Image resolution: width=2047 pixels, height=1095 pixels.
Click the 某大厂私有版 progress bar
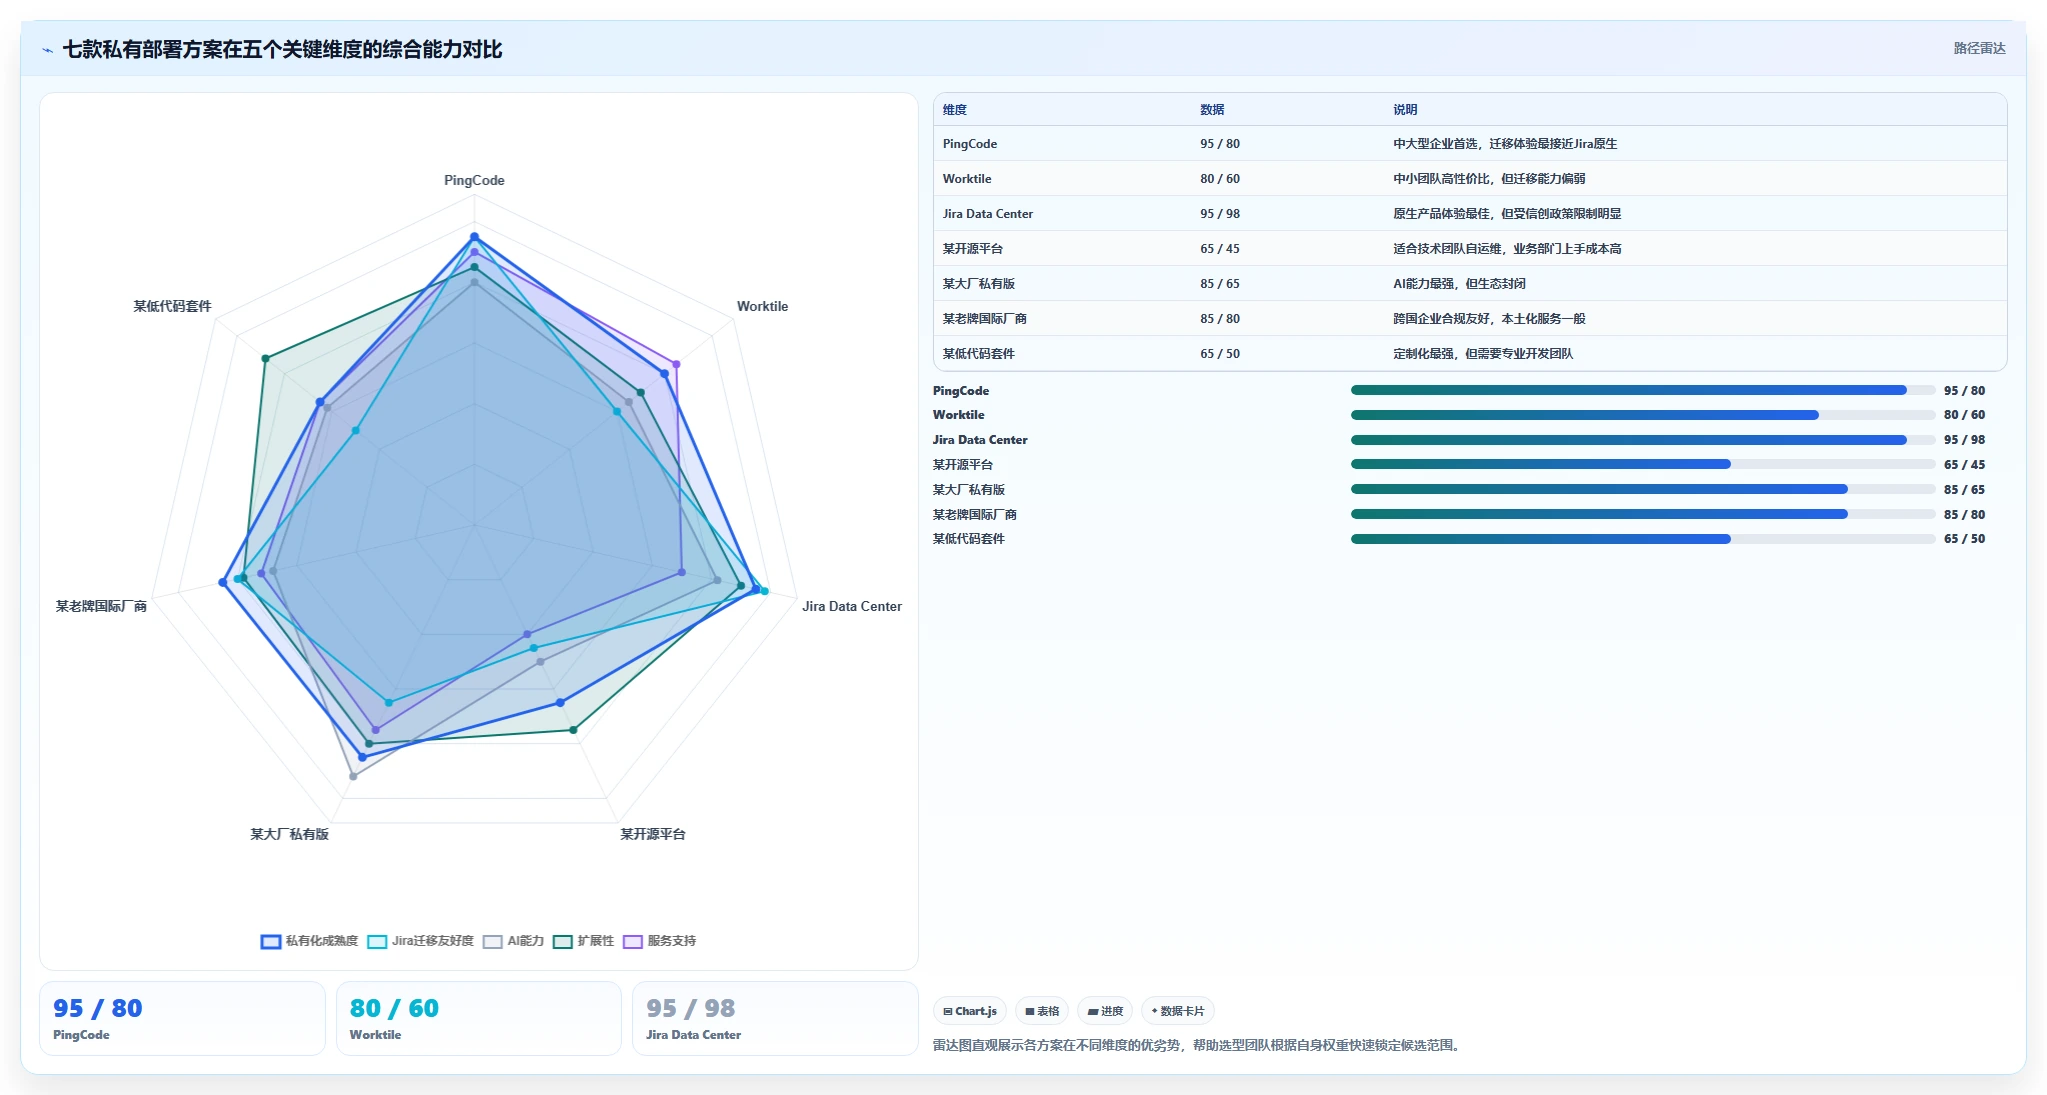(1643, 489)
